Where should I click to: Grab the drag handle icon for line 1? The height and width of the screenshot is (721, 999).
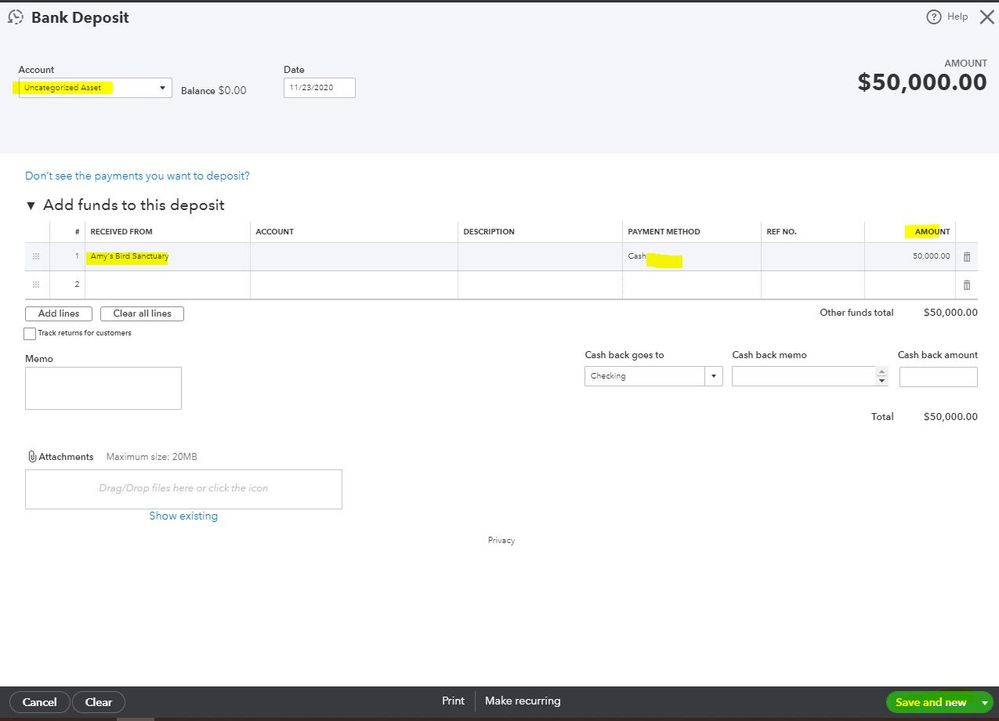[x=36, y=257]
